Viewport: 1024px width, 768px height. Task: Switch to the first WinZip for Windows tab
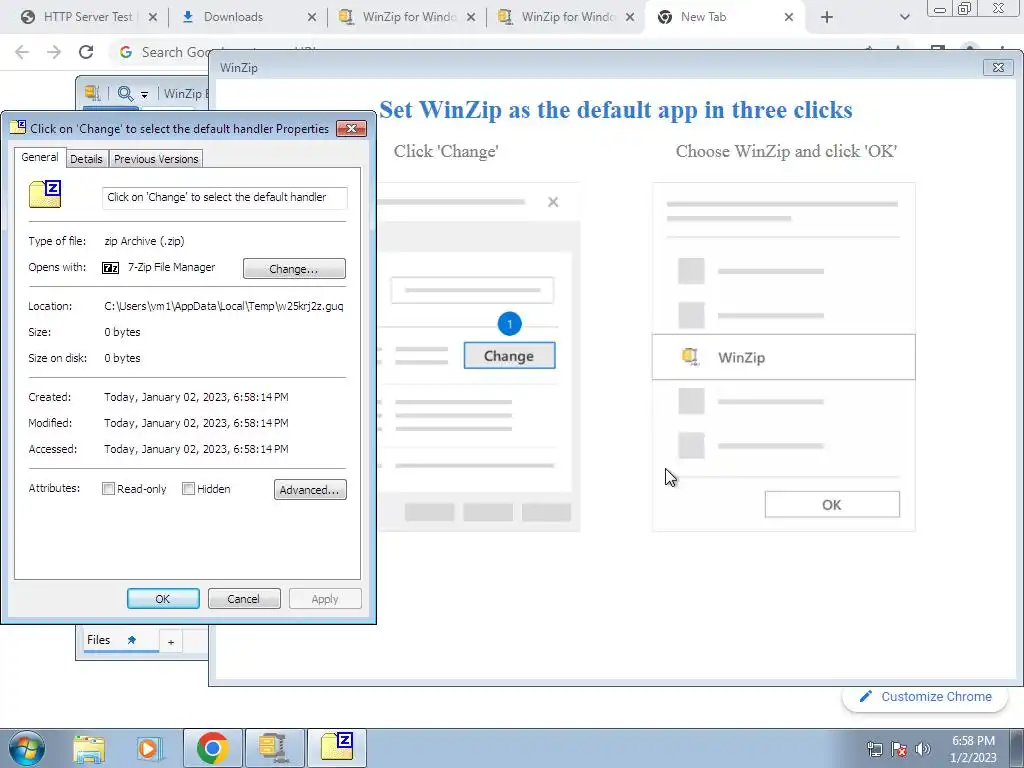[x=409, y=17]
